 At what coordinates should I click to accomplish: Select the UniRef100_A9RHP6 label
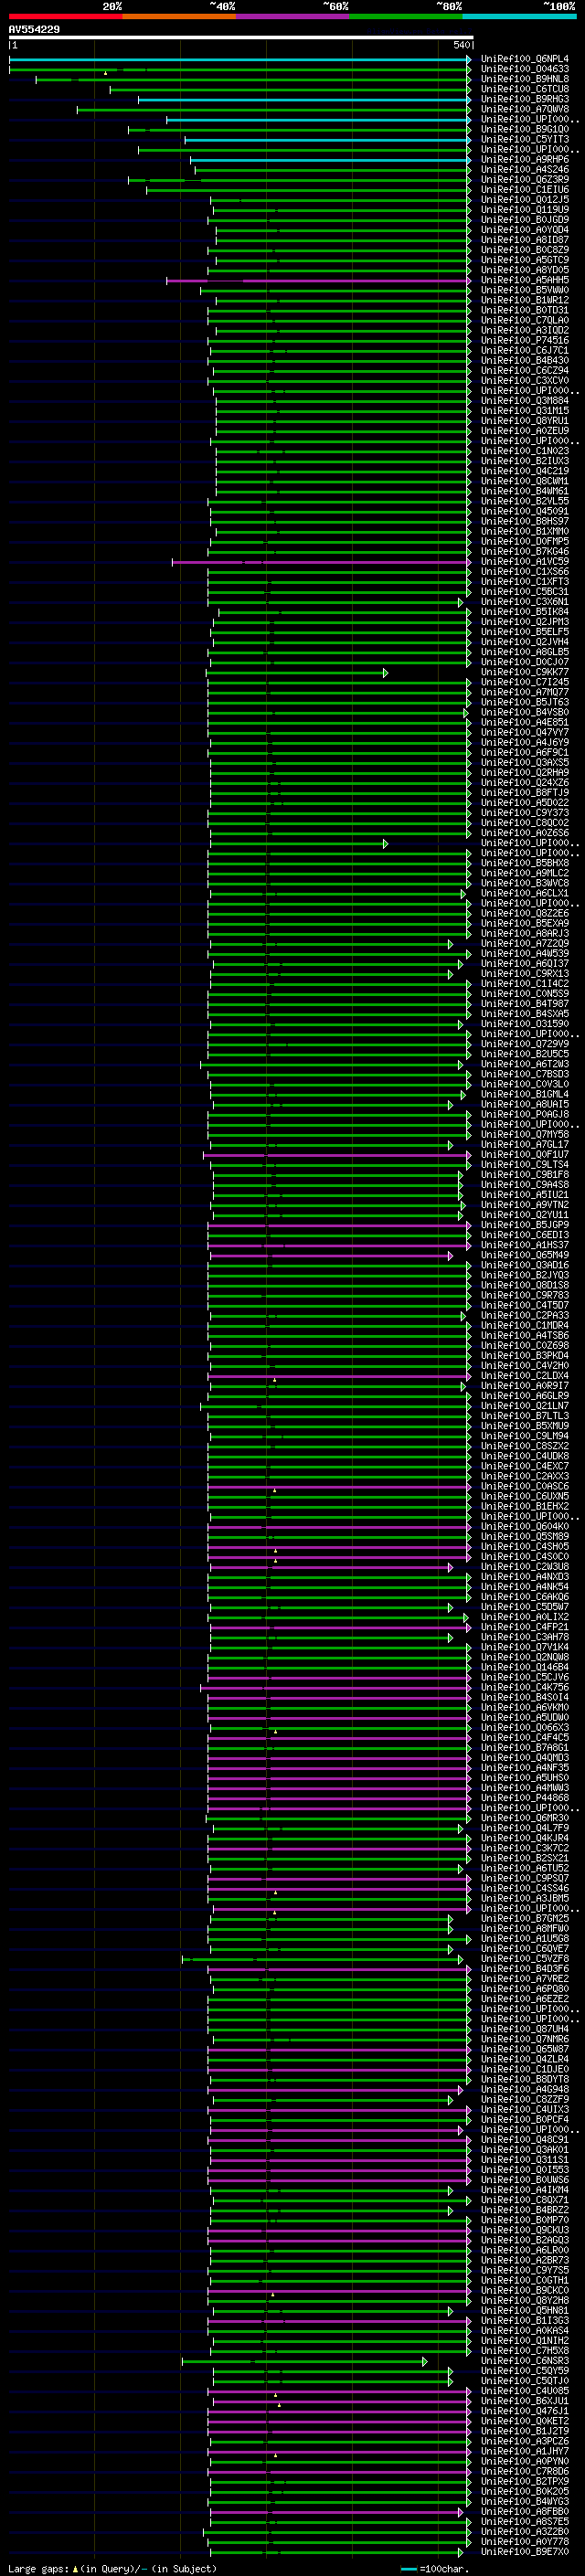pyautogui.click(x=524, y=159)
